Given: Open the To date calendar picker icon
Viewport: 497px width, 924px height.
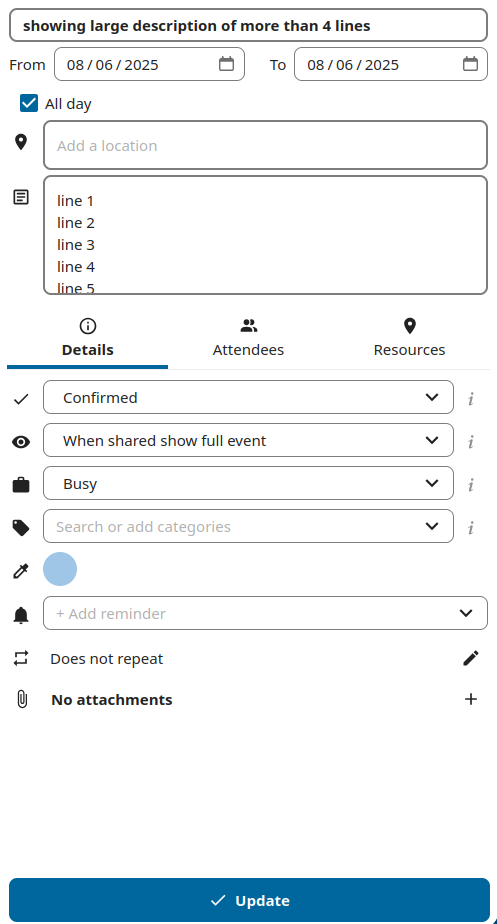Looking at the screenshot, I should (470, 64).
